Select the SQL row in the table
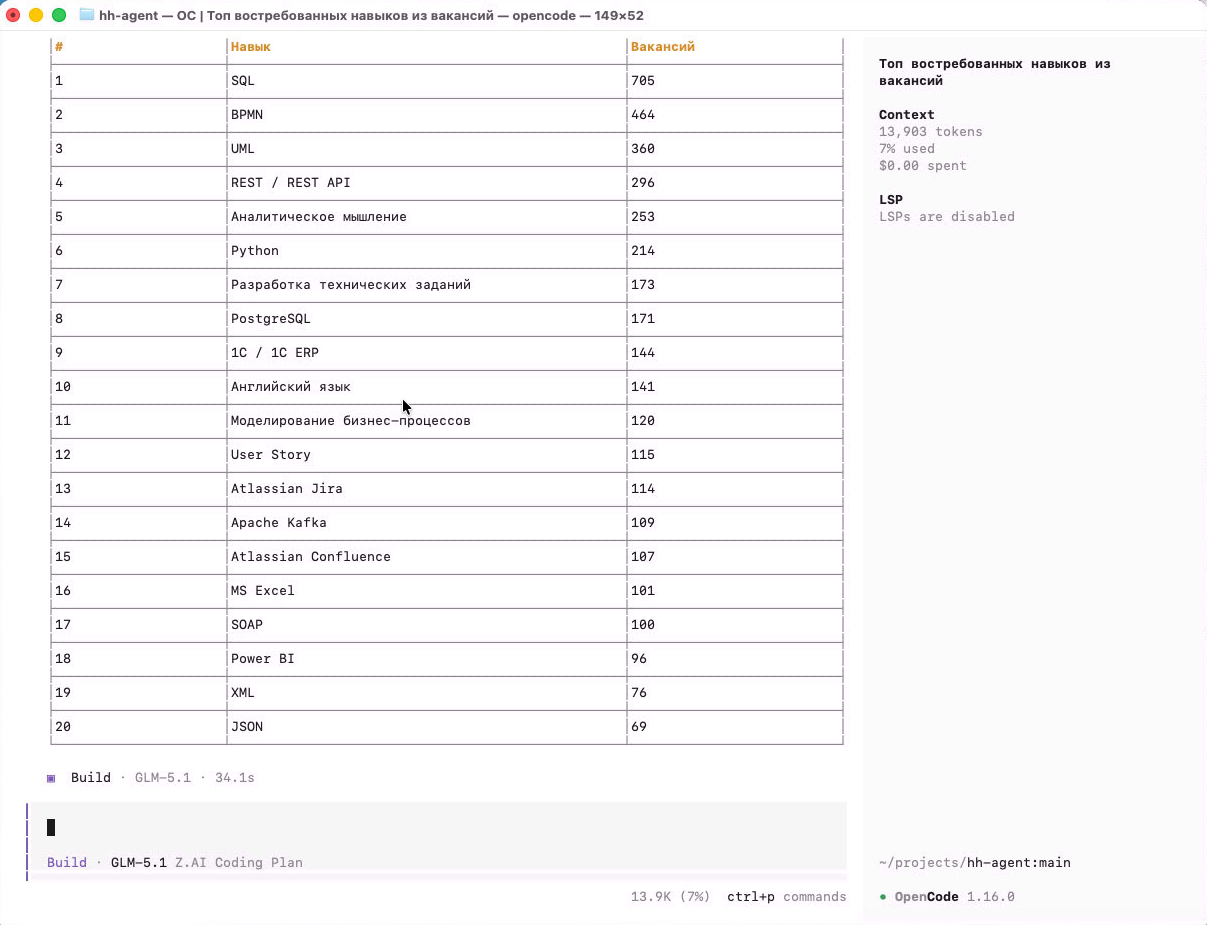This screenshot has height=925, width=1207. 447,81
